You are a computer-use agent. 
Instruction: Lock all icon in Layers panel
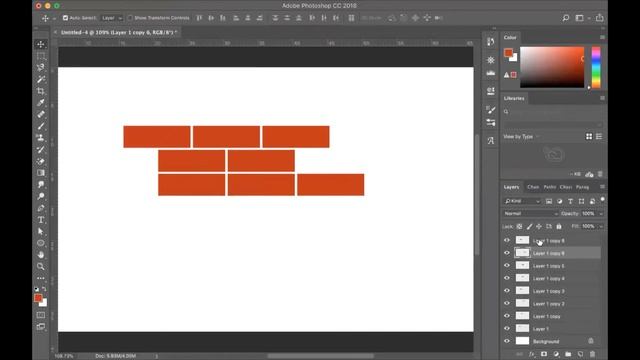(559, 227)
